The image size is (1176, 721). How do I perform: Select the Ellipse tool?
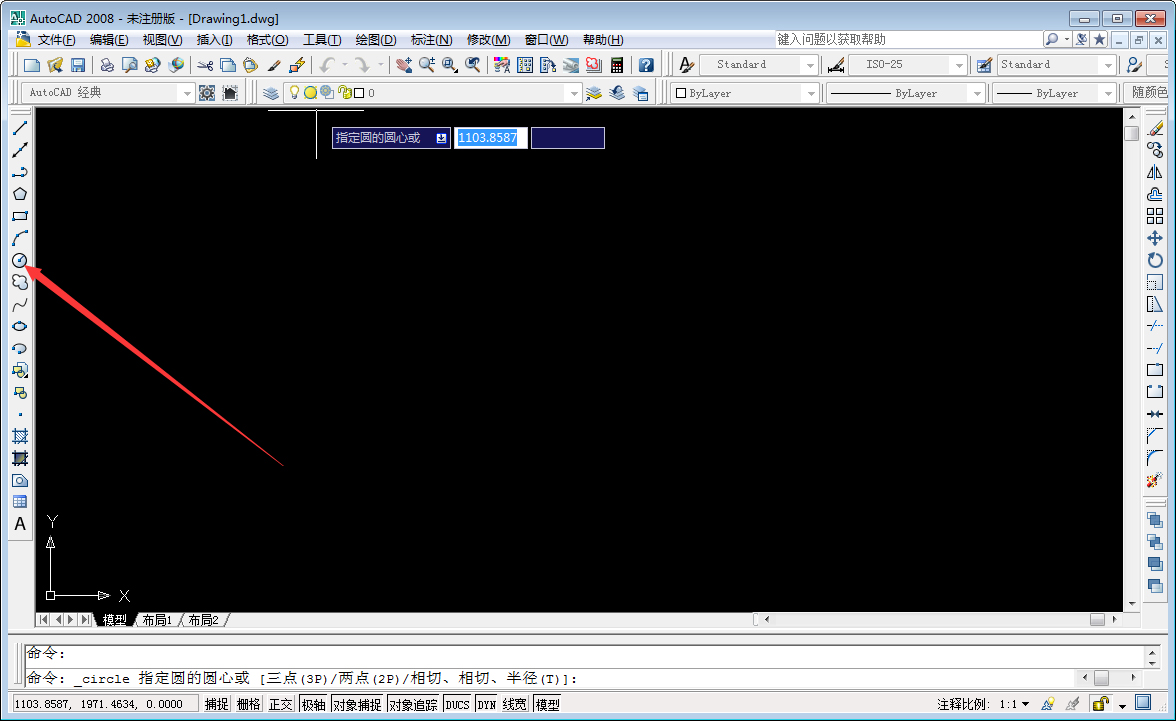click(20, 326)
